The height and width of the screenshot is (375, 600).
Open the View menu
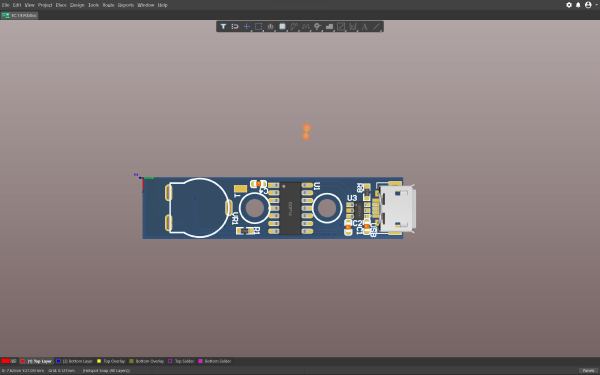(x=29, y=5)
